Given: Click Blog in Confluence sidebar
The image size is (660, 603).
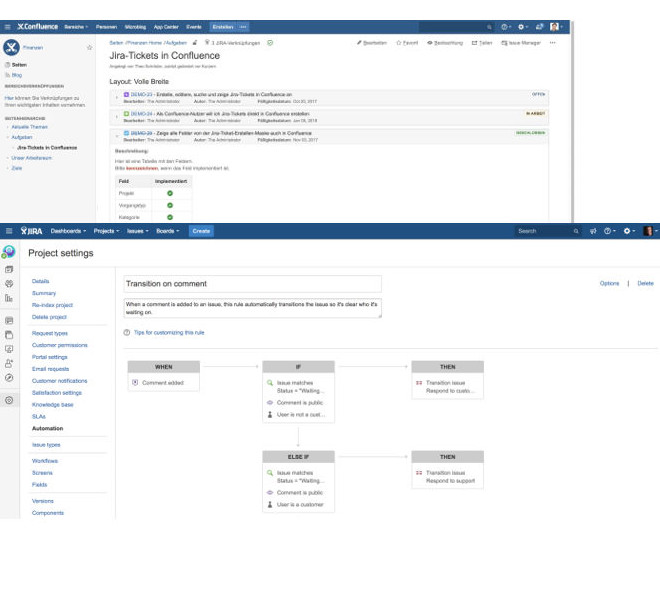Looking at the screenshot, I should click(17, 75).
